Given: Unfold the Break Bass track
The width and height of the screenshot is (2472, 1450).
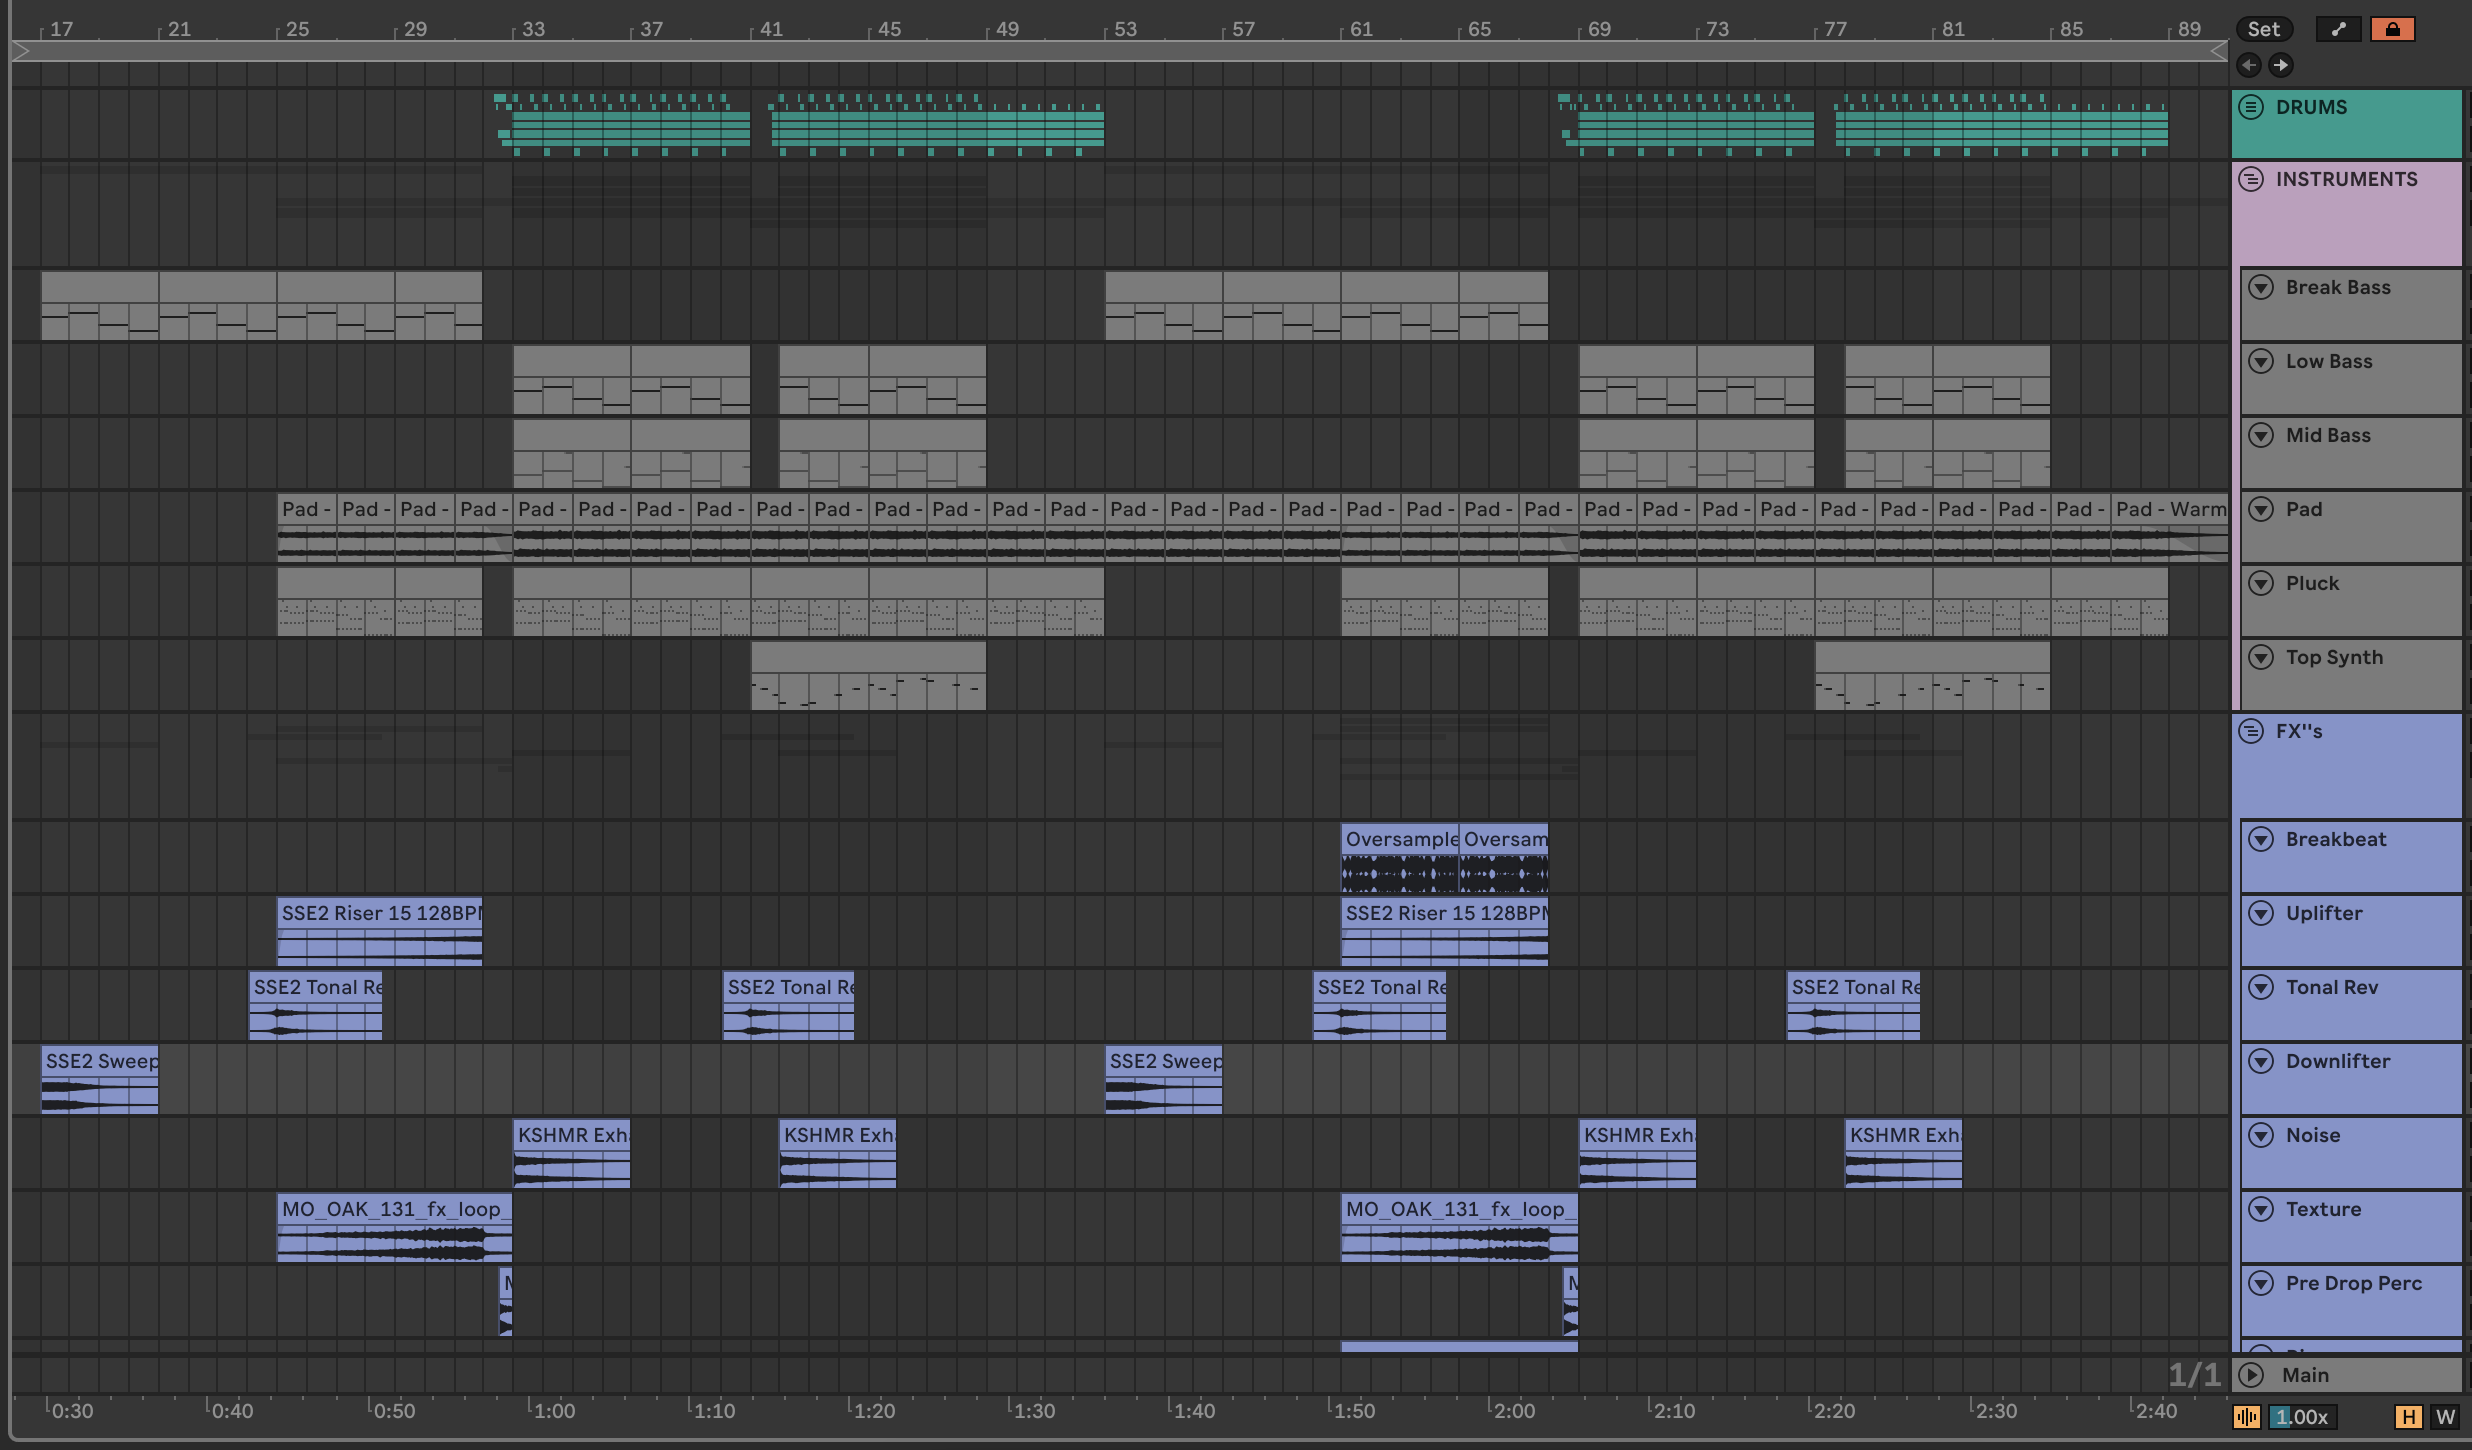Looking at the screenshot, I should click(2261, 287).
